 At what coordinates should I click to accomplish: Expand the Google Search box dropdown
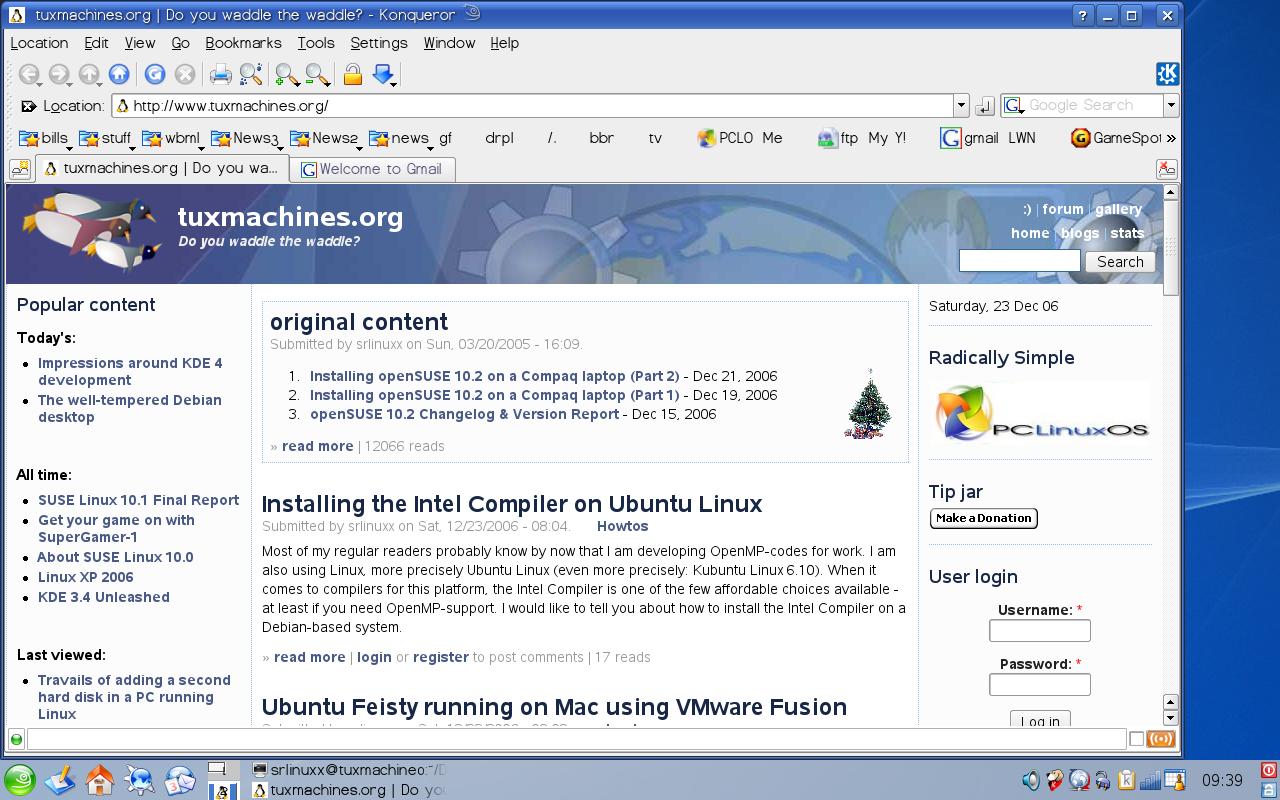pos(1171,106)
